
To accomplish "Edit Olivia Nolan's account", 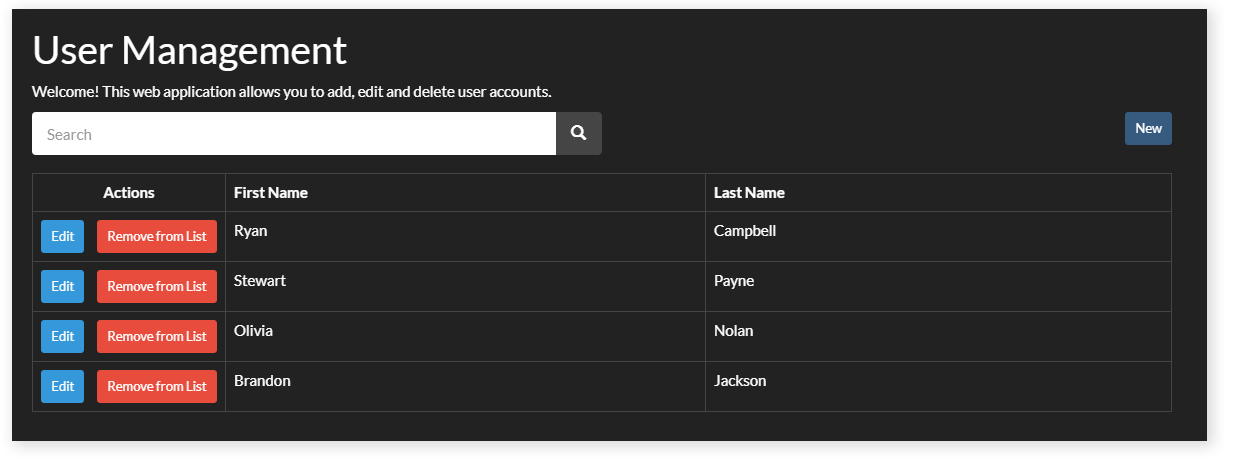I will tap(62, 337).
